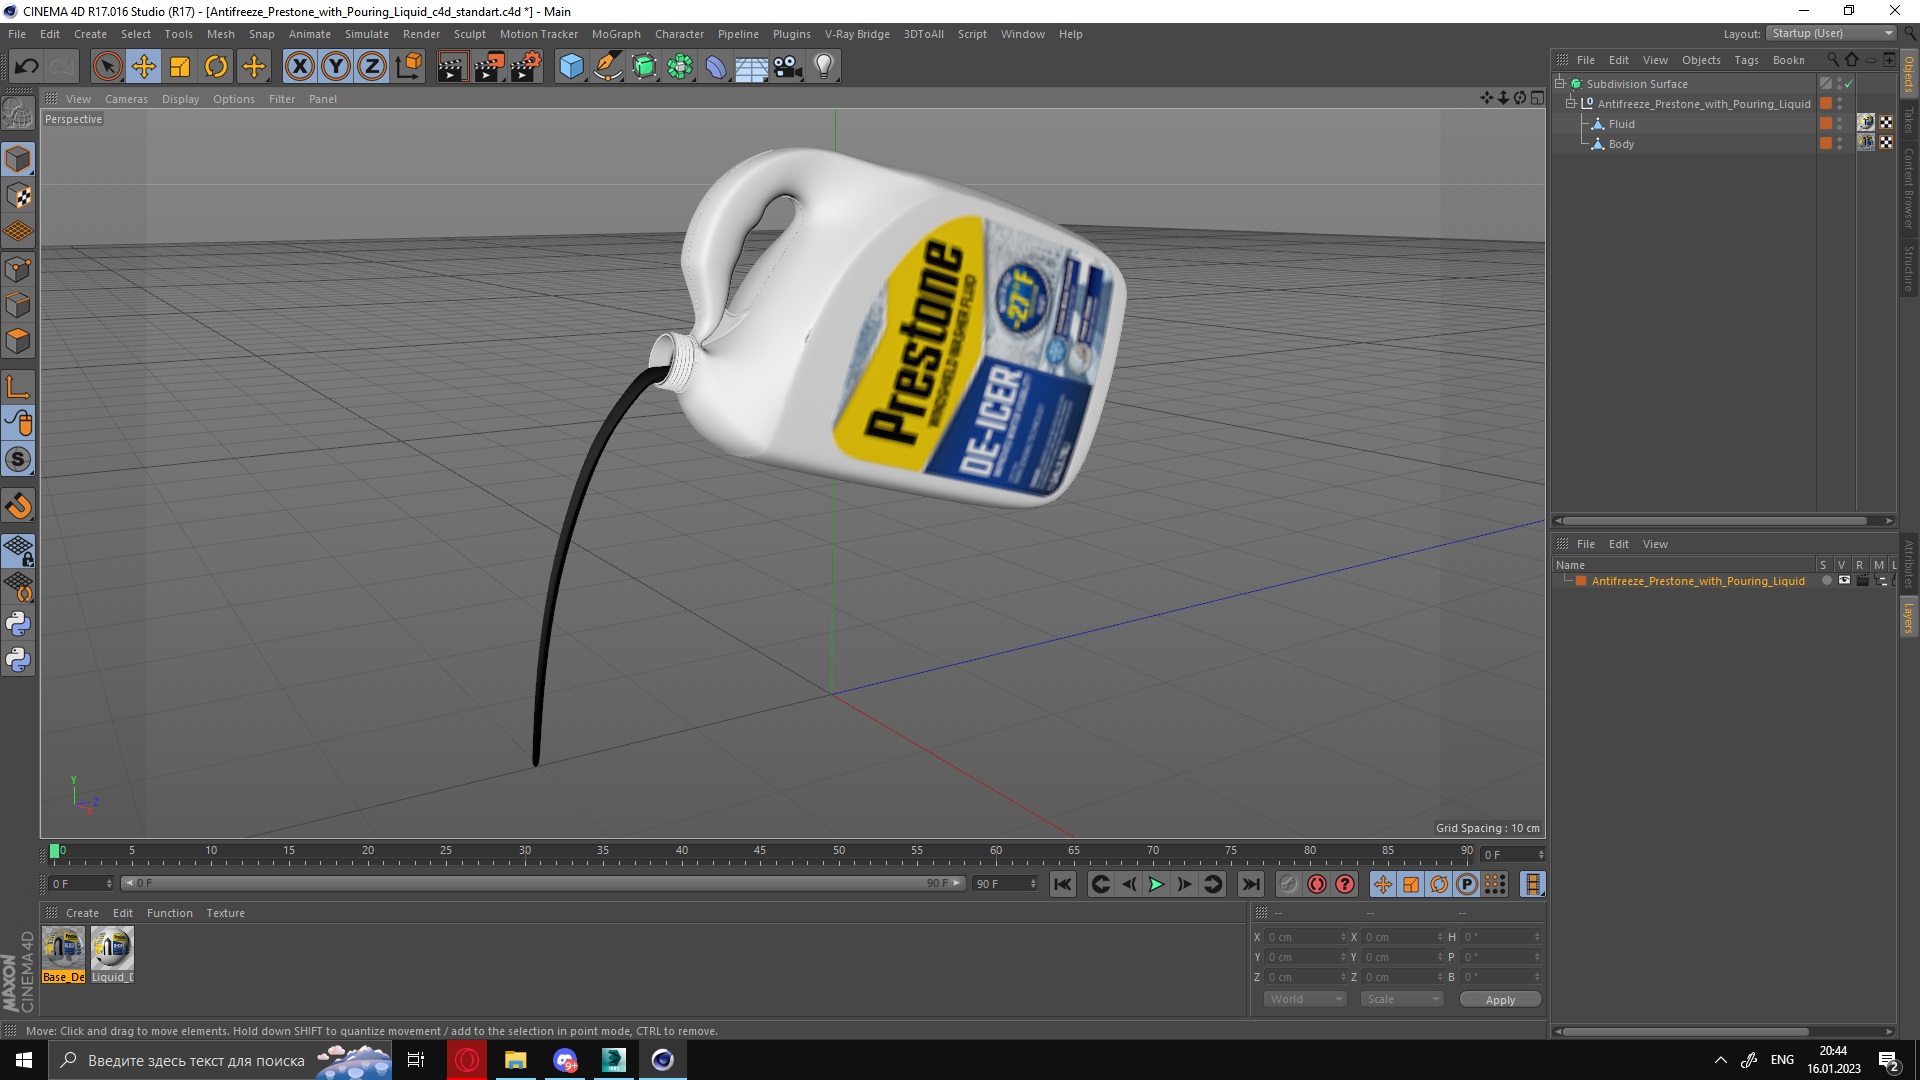Open the viewport Cameras menu
Image resolution: width=1920 pixels, height=1080 pixels.
(126, 99)
